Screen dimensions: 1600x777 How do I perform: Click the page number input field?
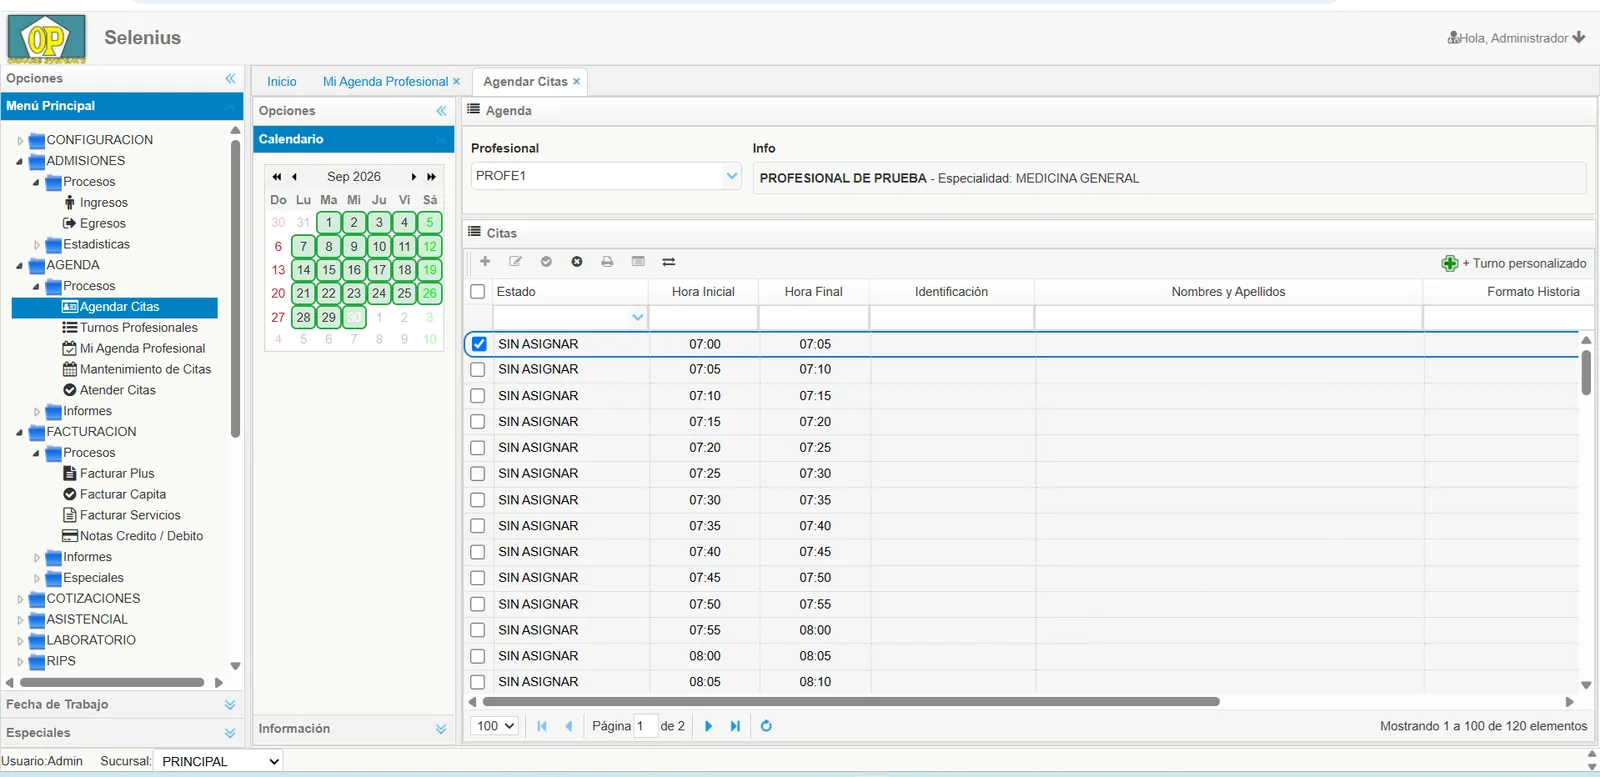645,726
